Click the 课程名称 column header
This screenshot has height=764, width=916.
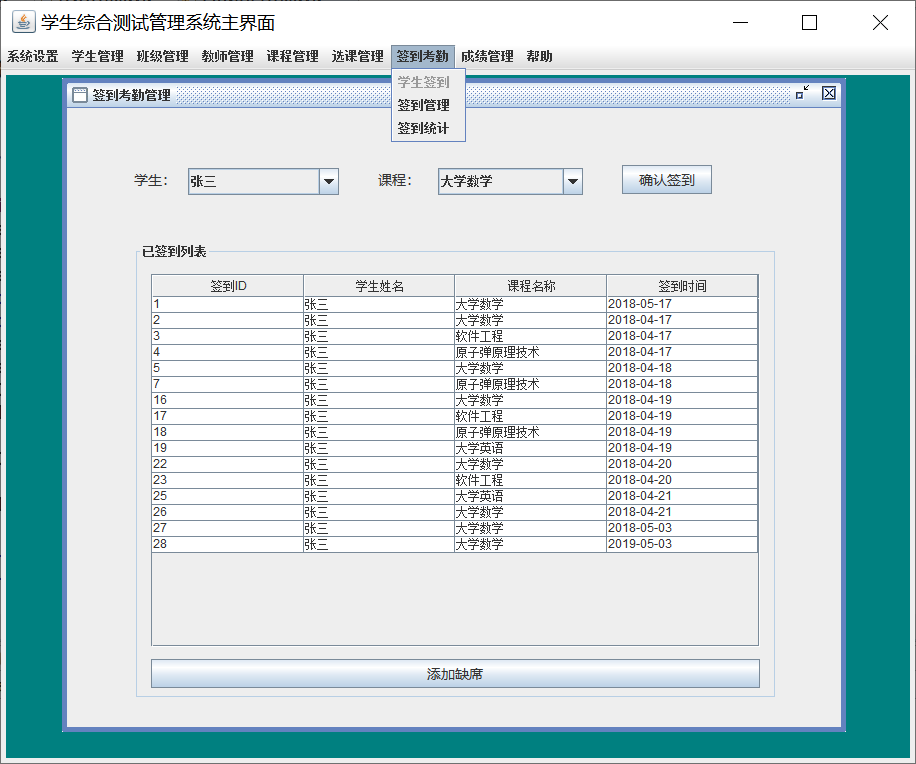[530, 286]
